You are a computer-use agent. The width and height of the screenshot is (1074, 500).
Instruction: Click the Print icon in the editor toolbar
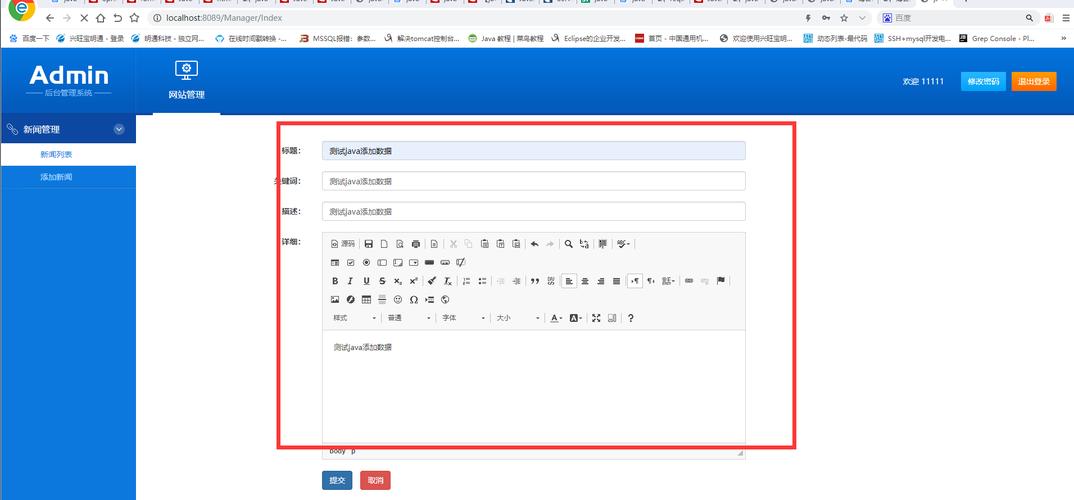coord(416,244)
